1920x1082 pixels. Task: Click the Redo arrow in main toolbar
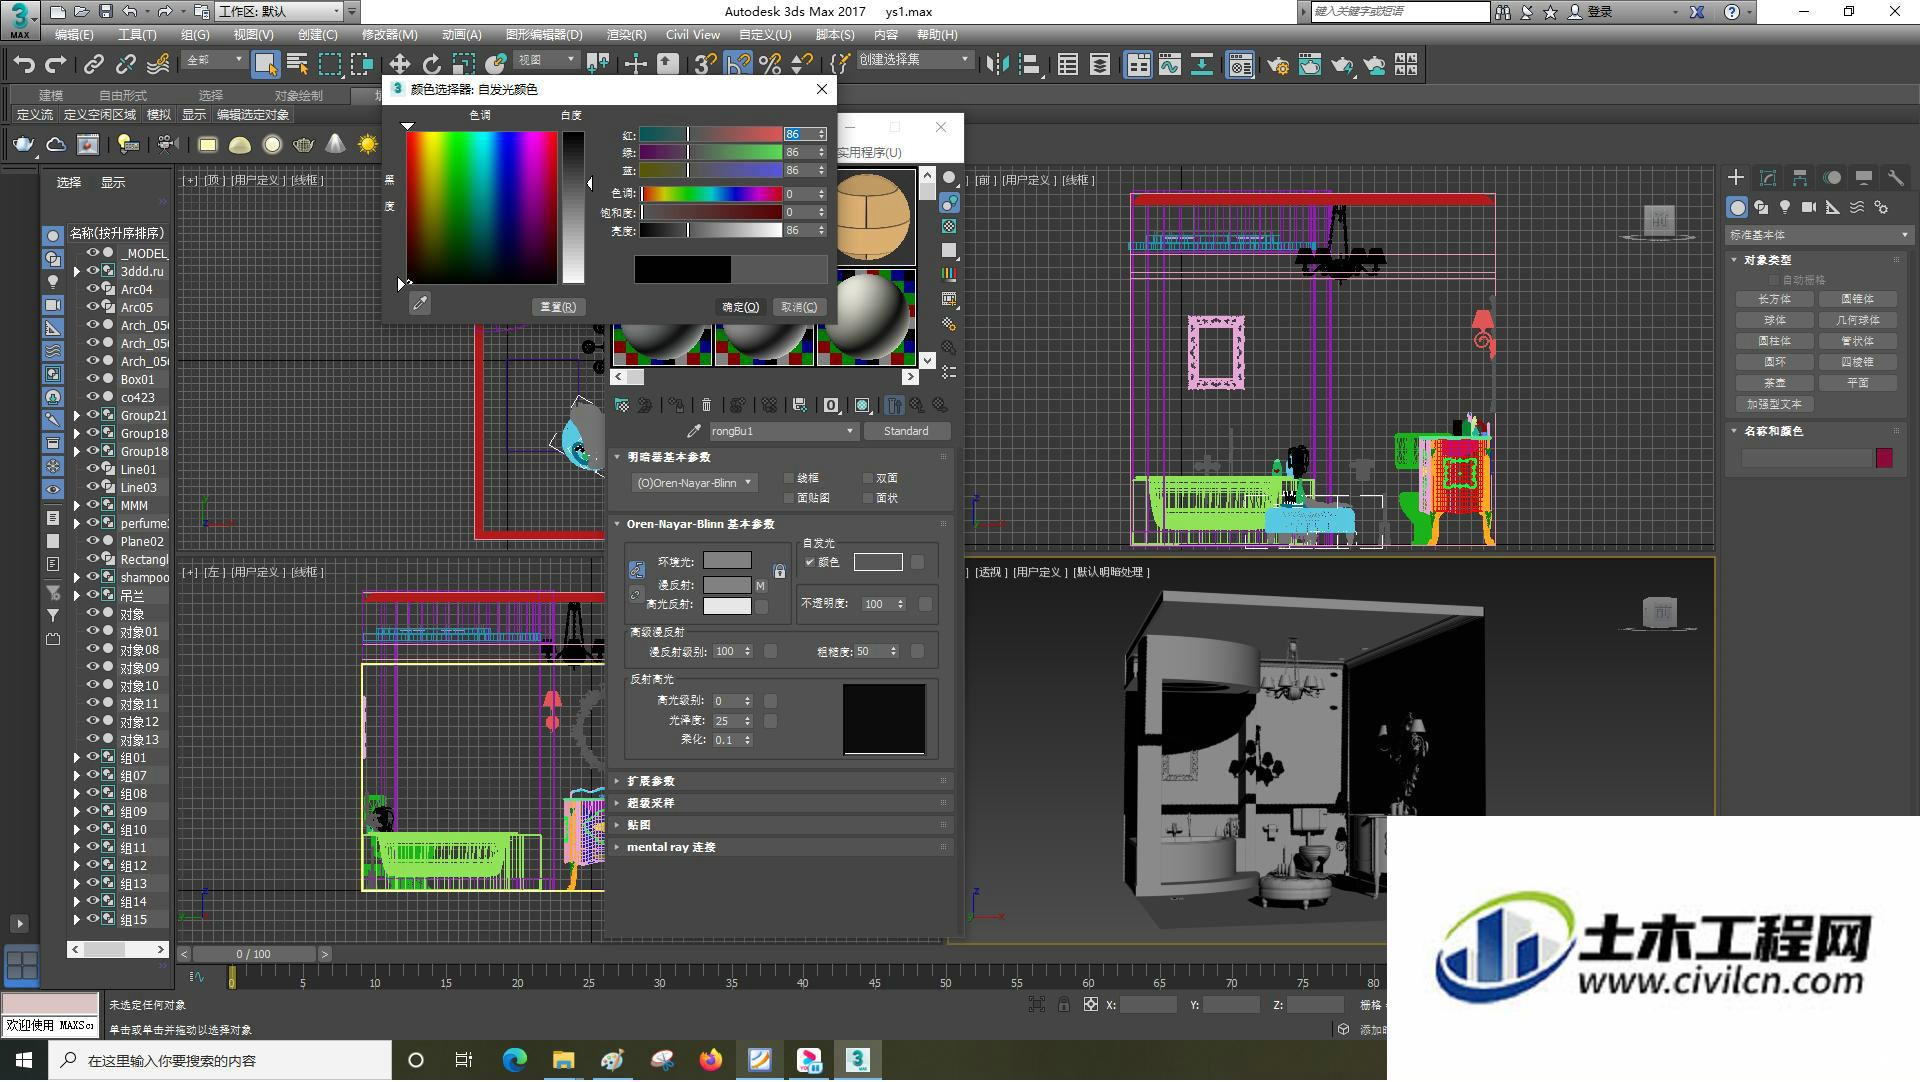[56, 65]
